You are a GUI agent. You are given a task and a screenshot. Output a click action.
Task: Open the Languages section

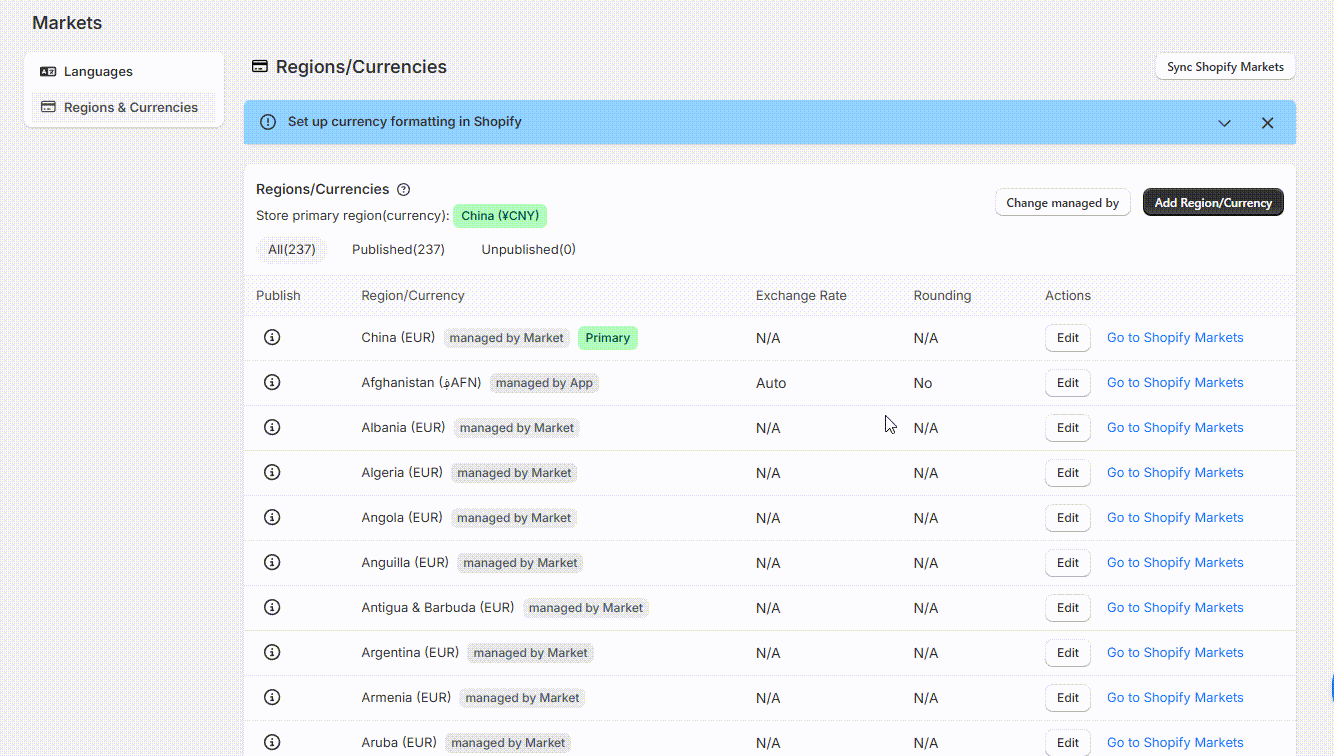click(124, 72)
